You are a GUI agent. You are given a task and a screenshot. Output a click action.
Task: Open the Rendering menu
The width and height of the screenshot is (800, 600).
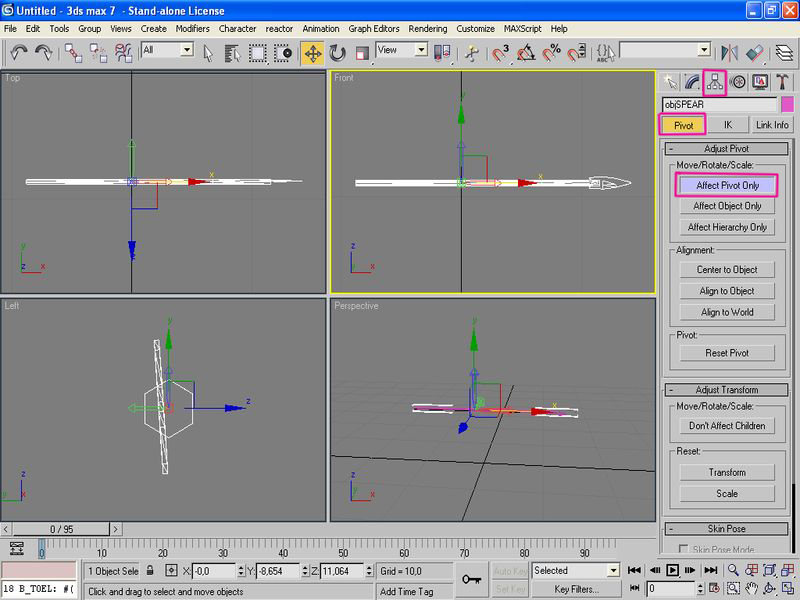[428, 29]
